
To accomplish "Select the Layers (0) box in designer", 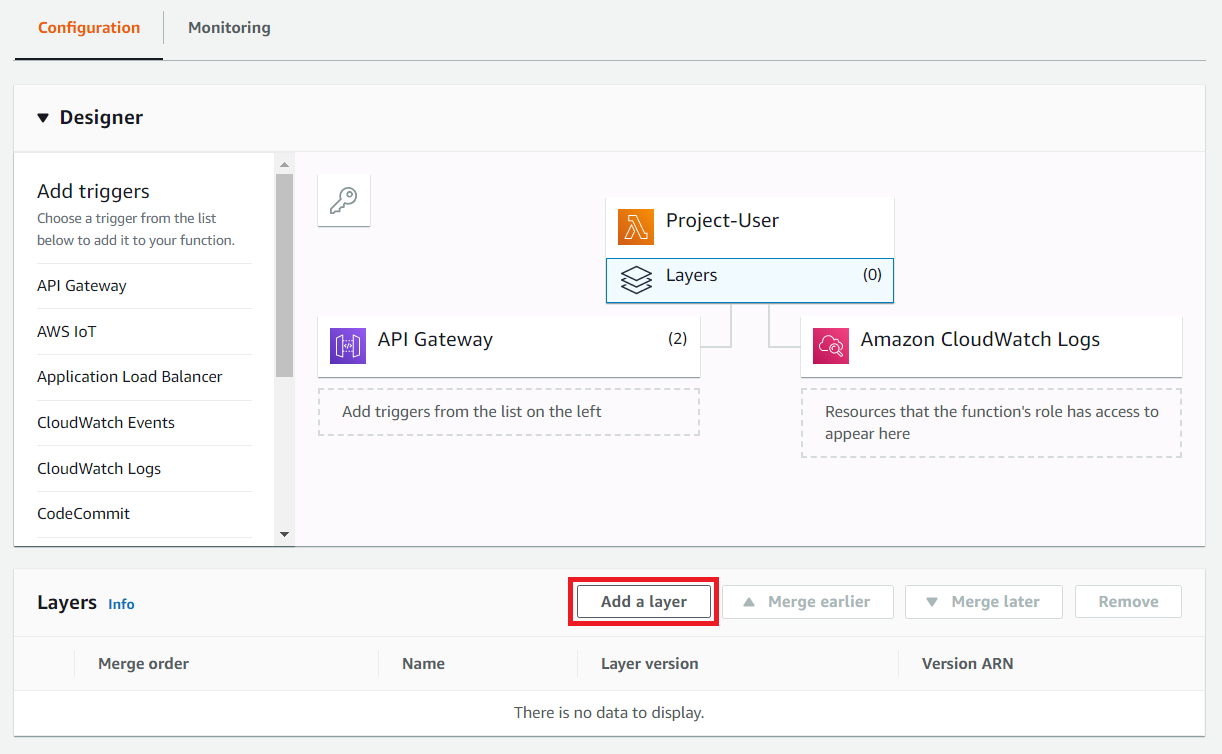I will click(x=750, y=280).
